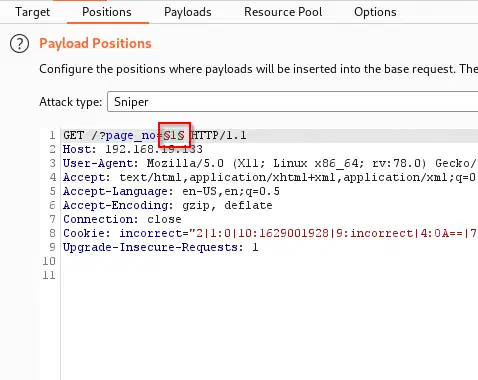Click the §1§ payload marker

174,135
